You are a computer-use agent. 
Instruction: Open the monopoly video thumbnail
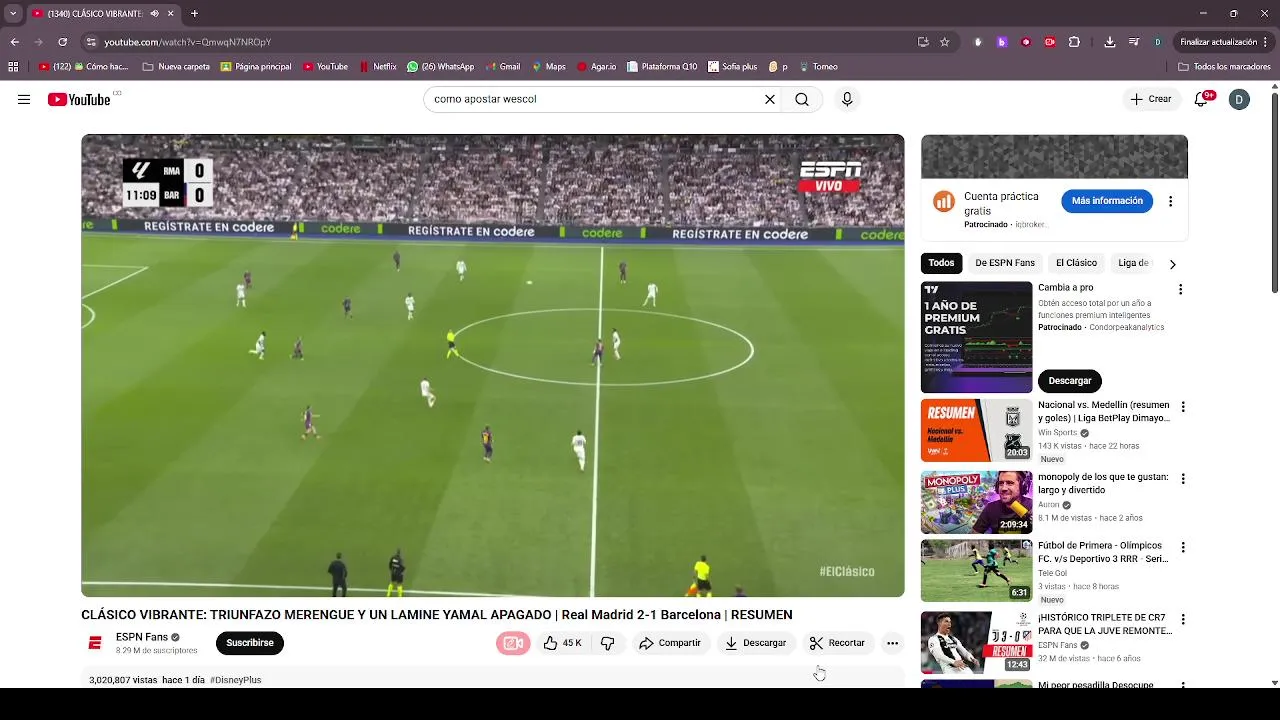[x=976, y=502]
